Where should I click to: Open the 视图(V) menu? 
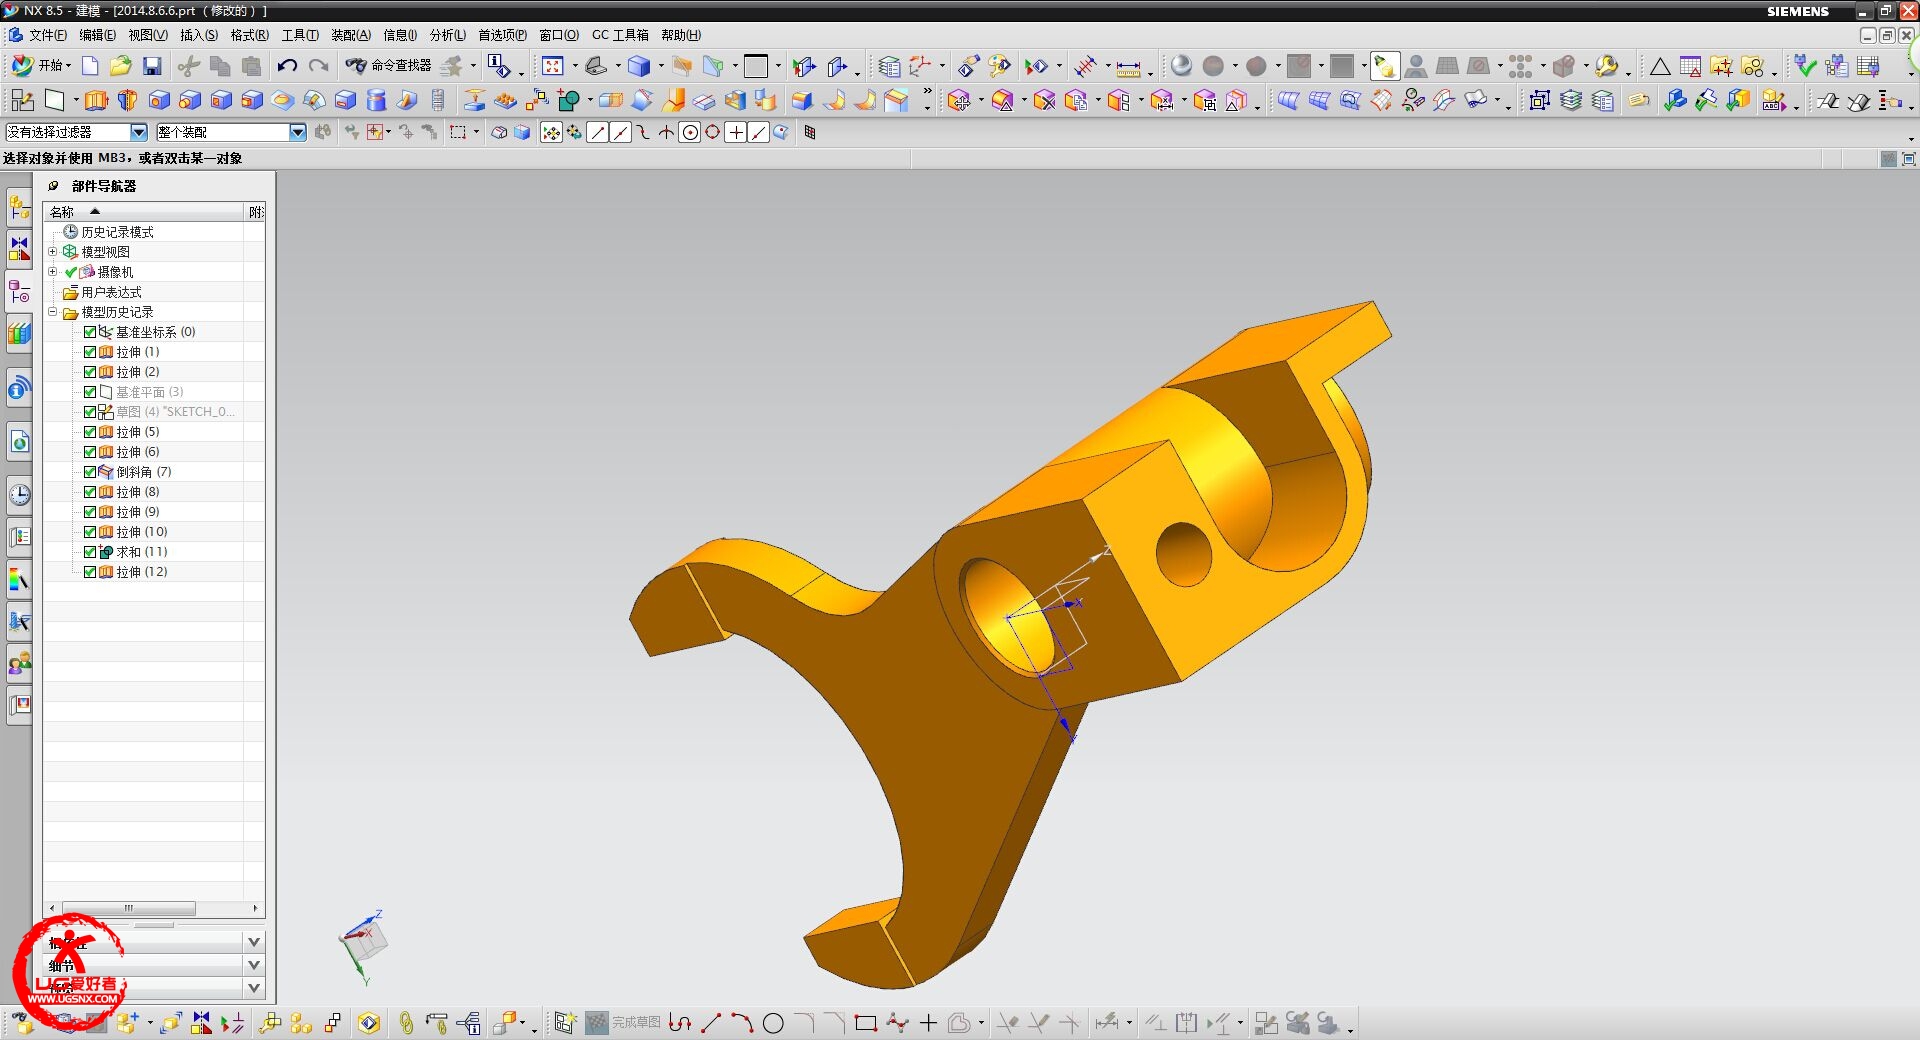[x=148, y=35]
